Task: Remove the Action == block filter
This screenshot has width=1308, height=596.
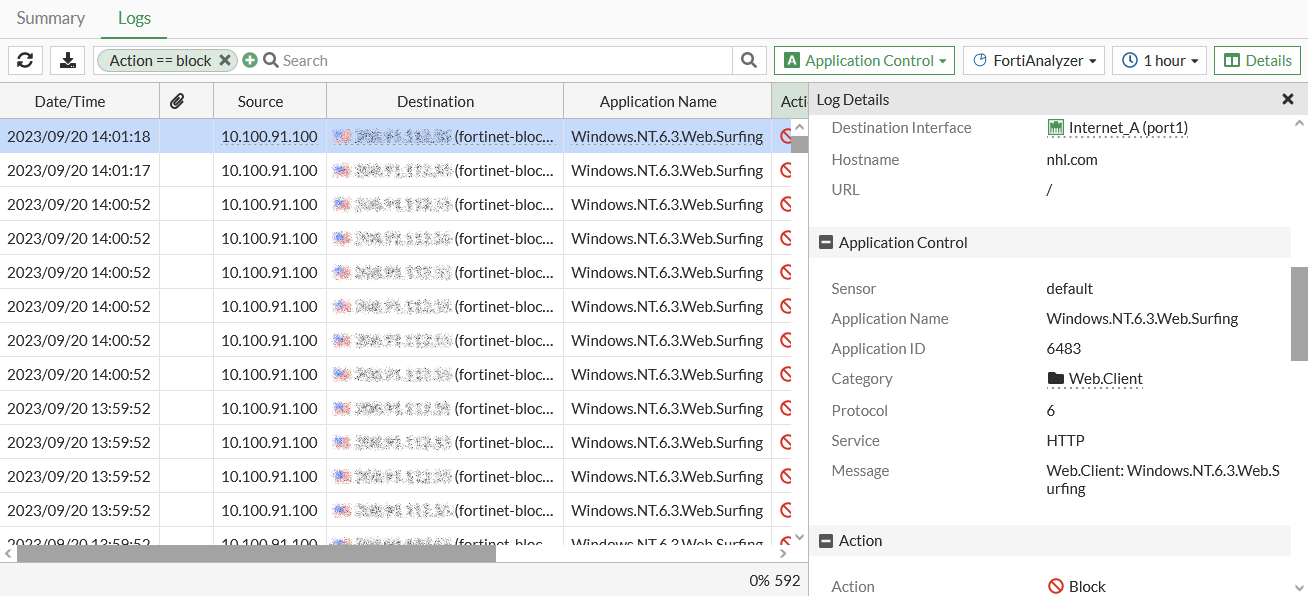Action: (226, 60)
